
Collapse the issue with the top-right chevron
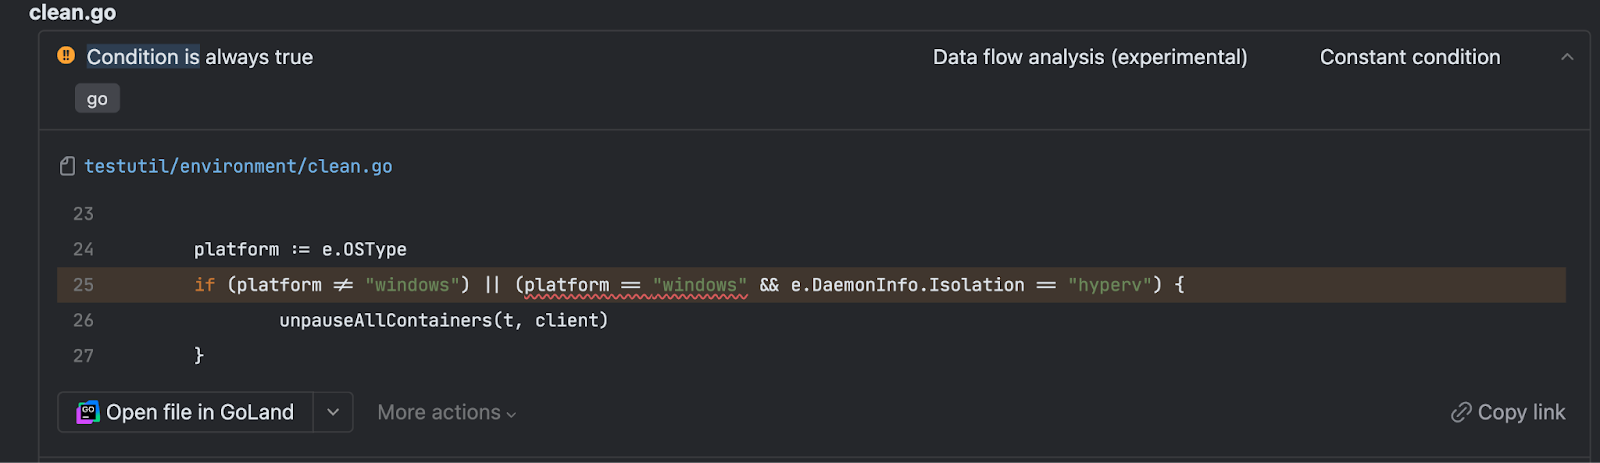(1567, 57)
